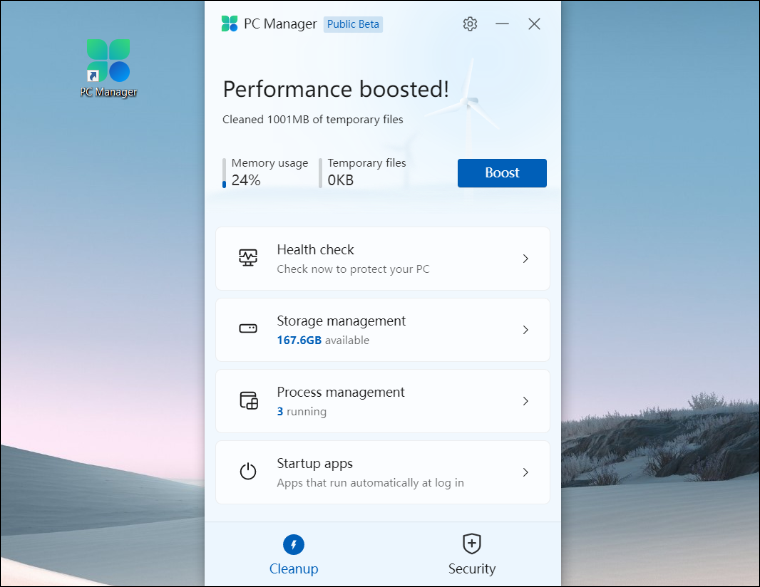Image resolution: width=760 pixels, height=587 pixels.
Task: Minimize the PC Manager window
Action: click(502, 24)
